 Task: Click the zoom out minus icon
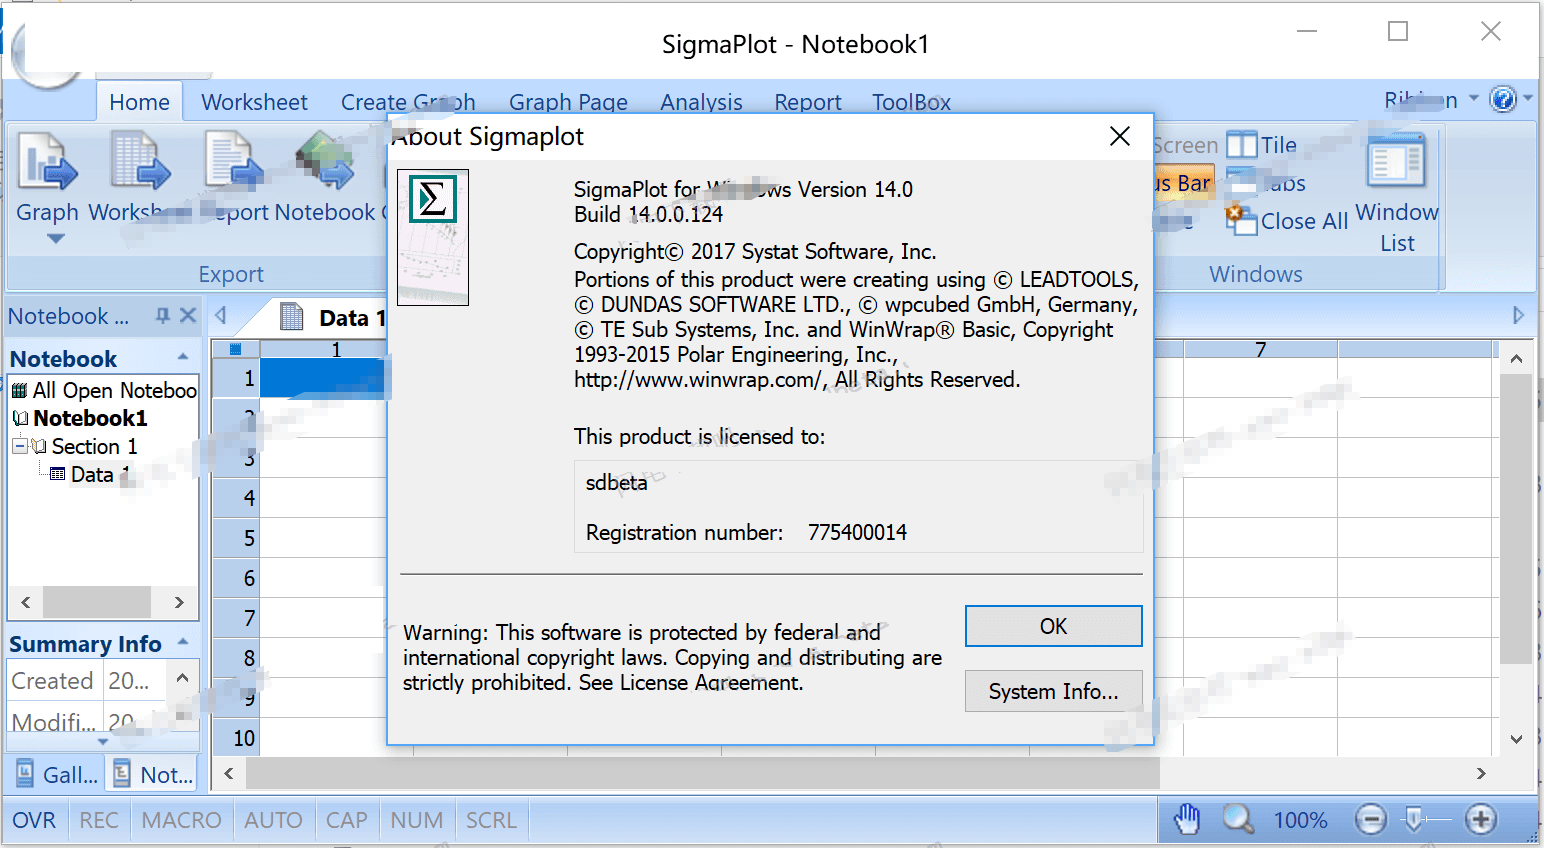(1371, 820)
